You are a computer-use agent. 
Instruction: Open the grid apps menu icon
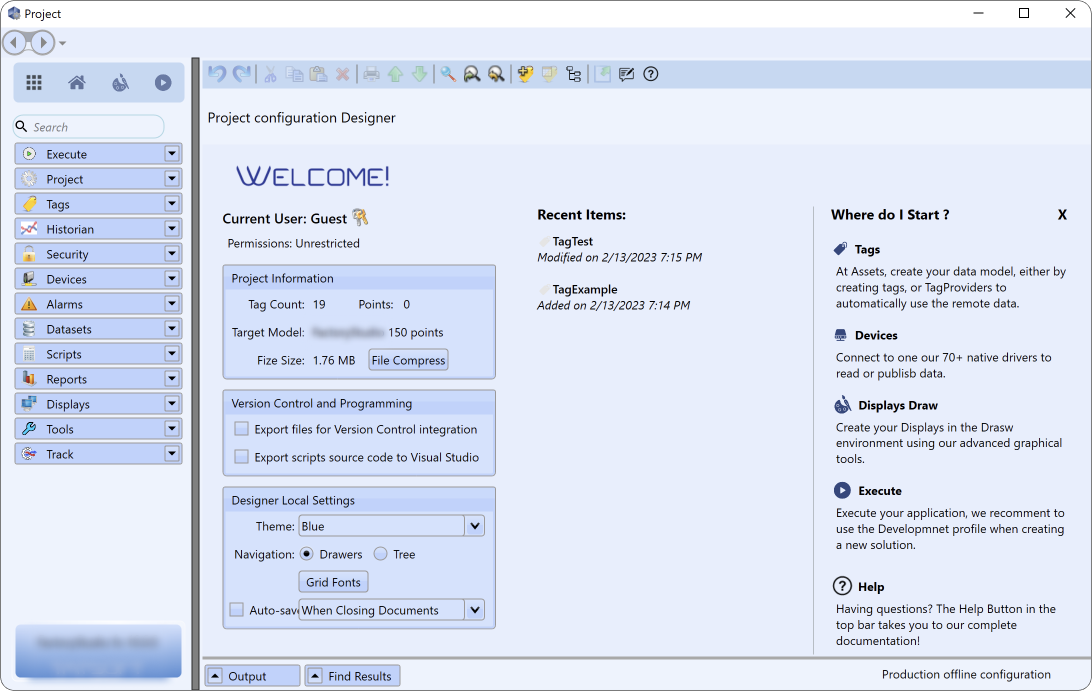34,83
